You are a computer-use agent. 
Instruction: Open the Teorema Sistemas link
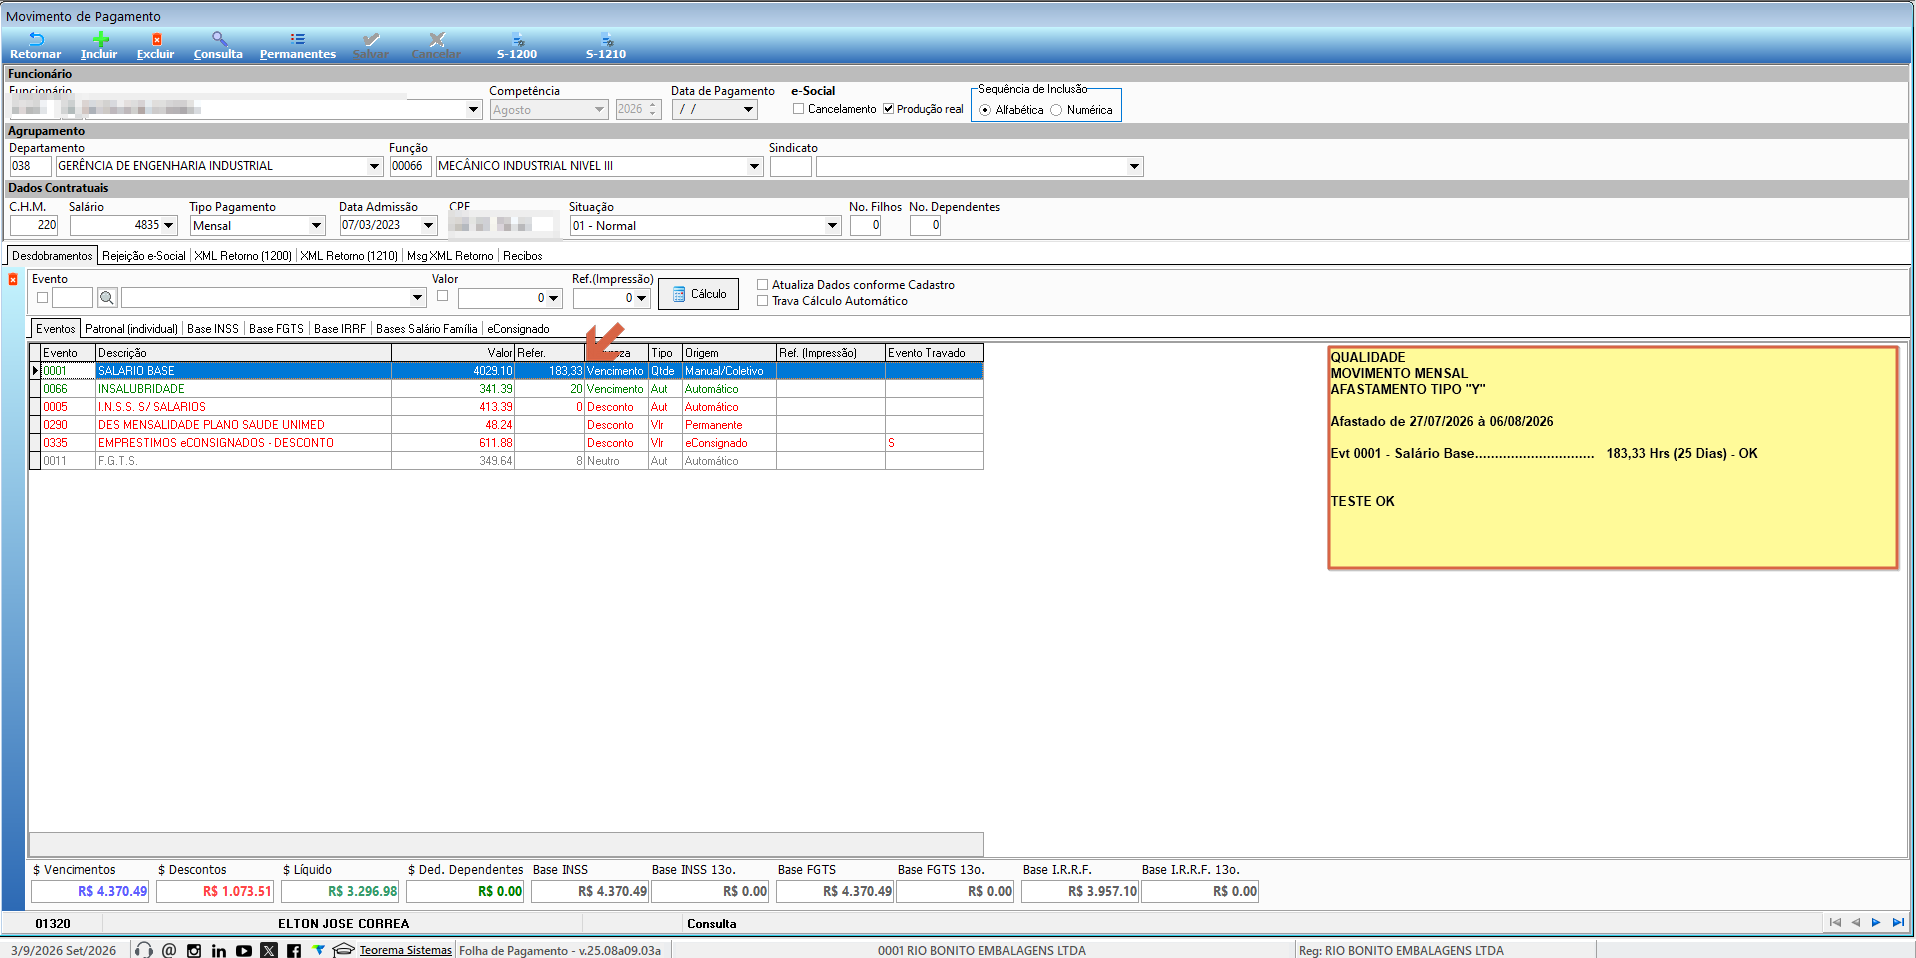pyautogui.click(x=405, y=951)
